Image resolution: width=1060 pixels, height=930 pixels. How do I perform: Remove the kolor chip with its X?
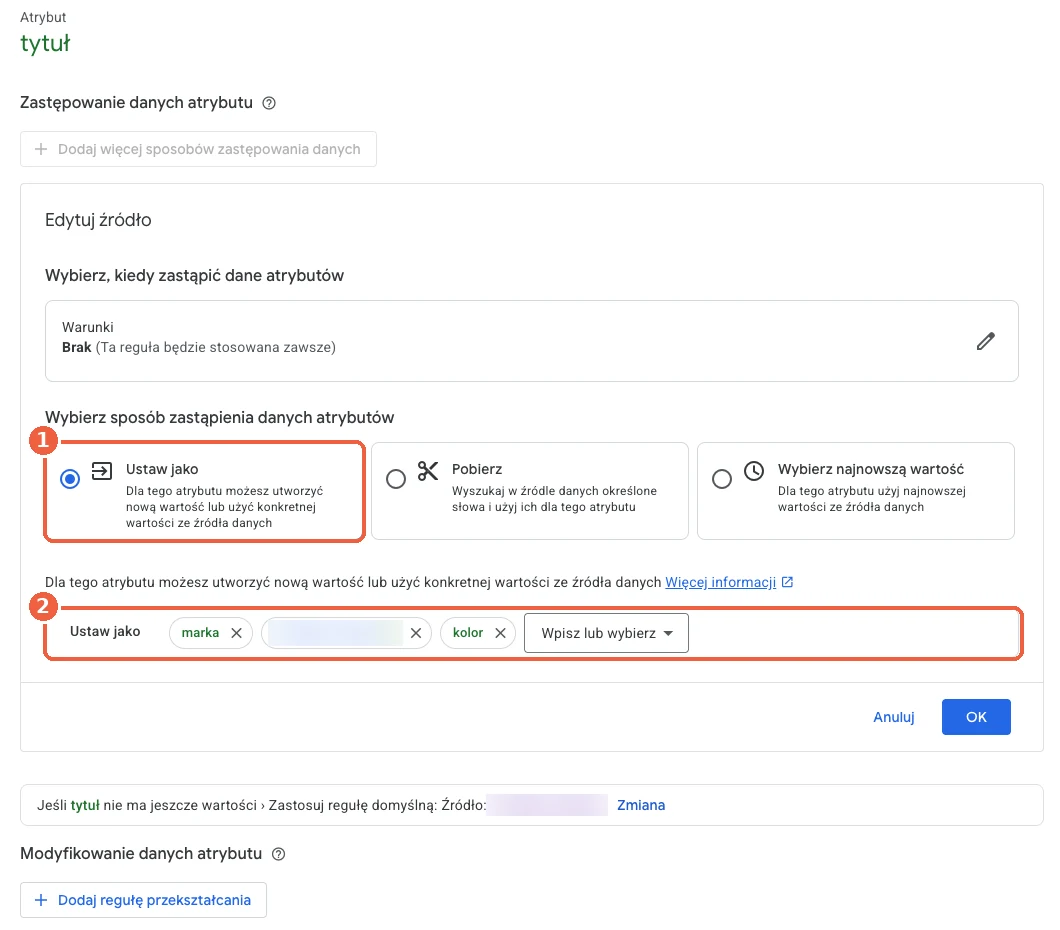click(x=500, y=633)
